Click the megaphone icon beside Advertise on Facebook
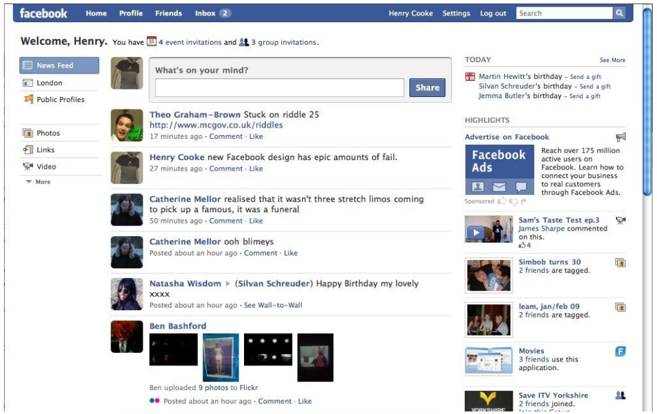 [621, 137]
